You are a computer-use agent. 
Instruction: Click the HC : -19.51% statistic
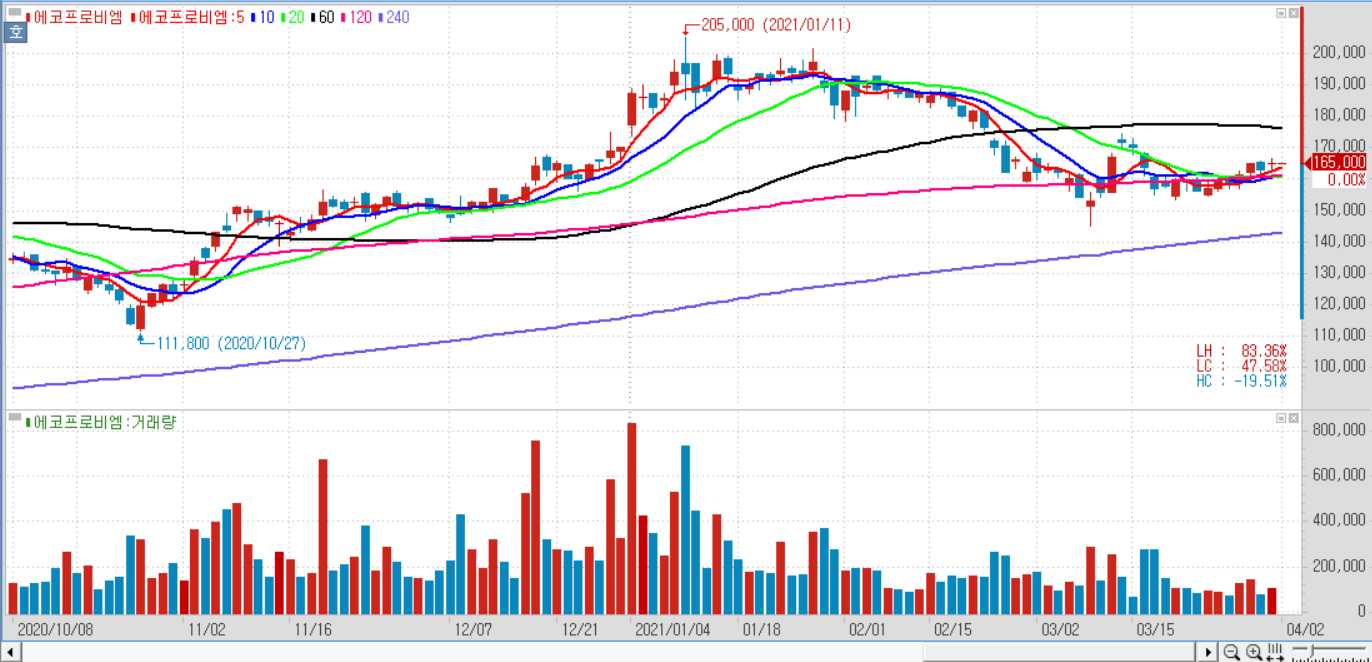coord(1241,381)
